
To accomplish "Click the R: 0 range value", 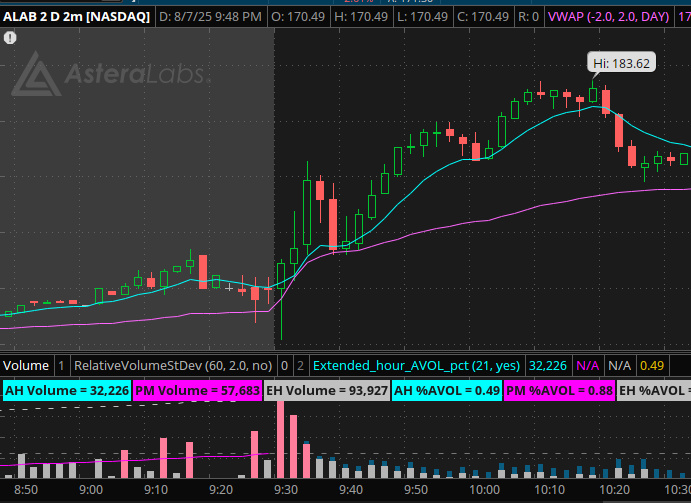I will (x=528, y=17).
